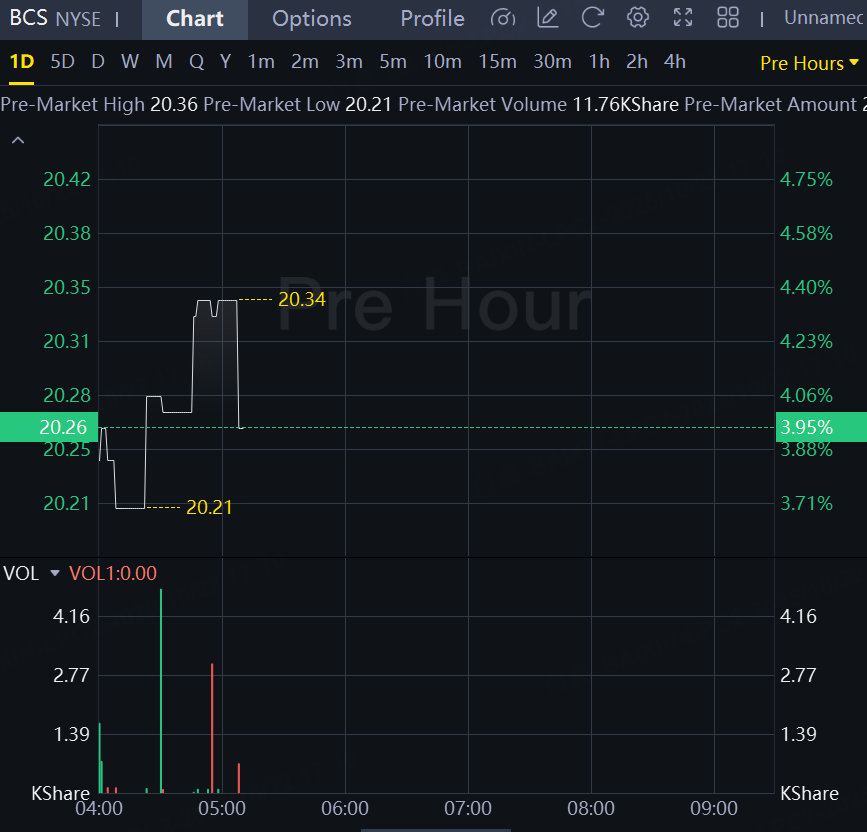This screenshot has width=867, height=832.
Task: Click the 09:00 time axis label
Action: tap(714, 808)
